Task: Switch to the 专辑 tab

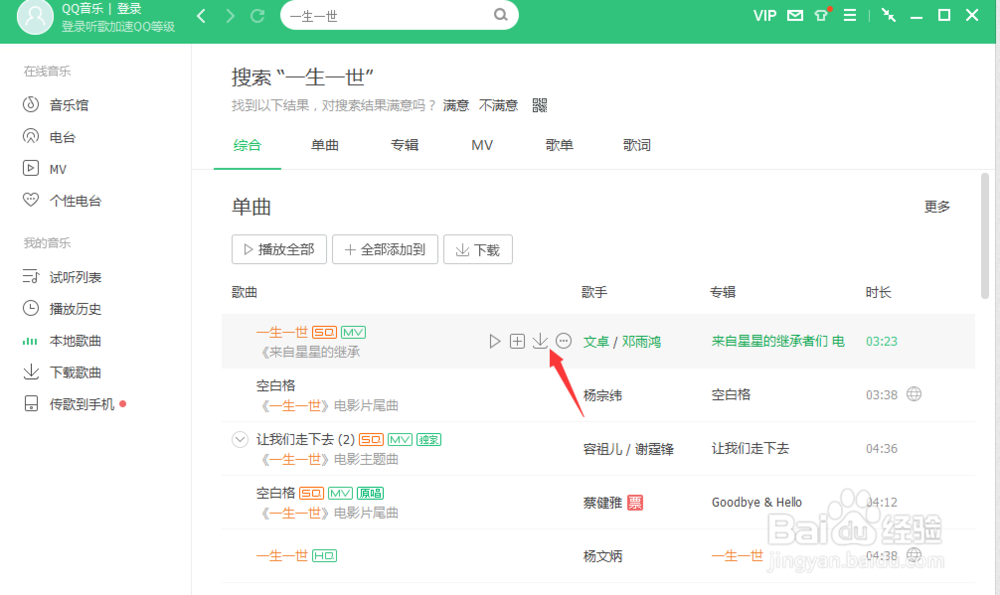Action: coord(404,145)
